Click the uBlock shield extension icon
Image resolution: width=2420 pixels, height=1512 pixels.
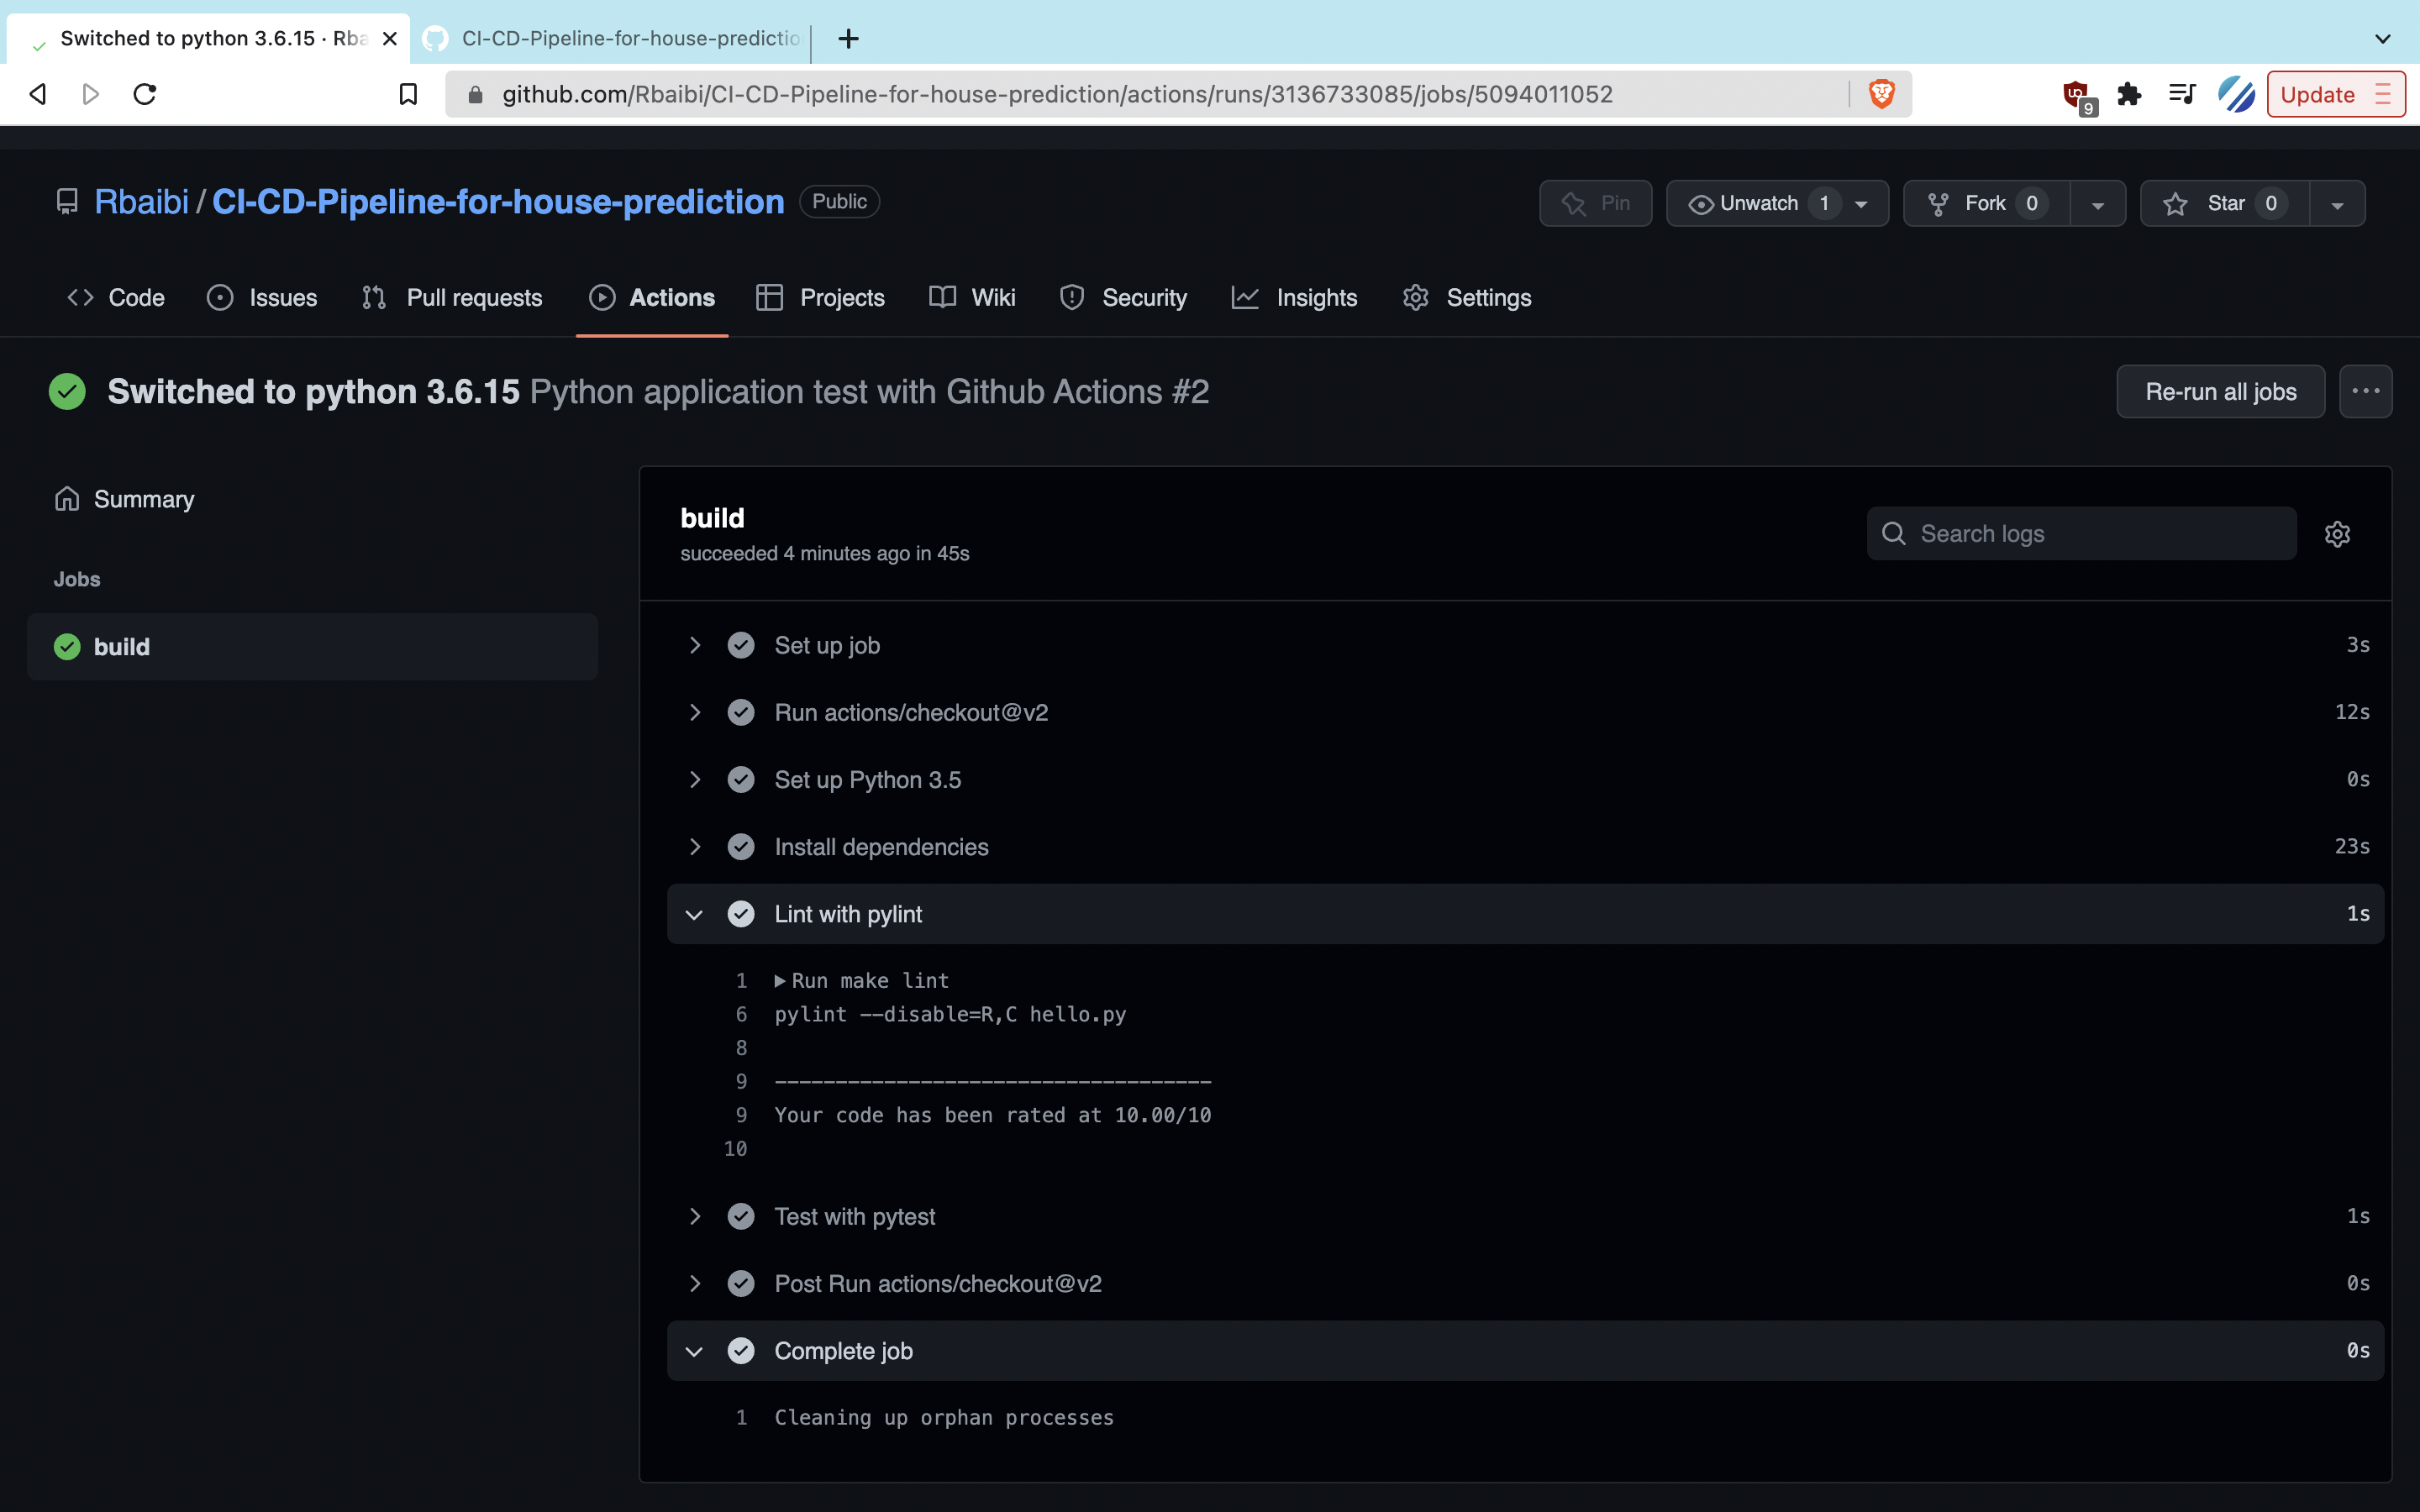pyautogui.click(x=2077, y=94)
